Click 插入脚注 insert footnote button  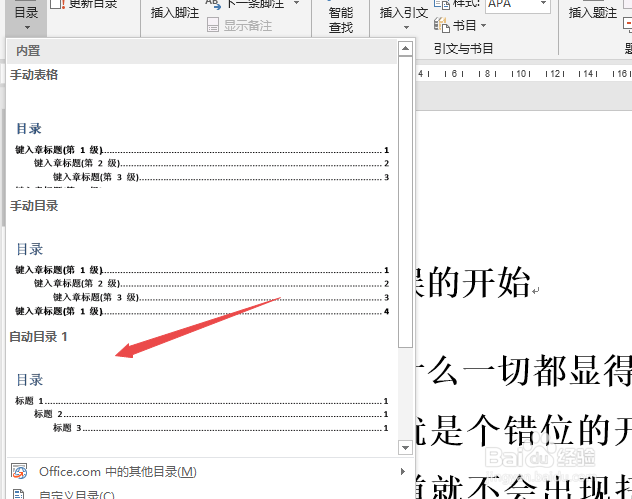click(175, 13)
